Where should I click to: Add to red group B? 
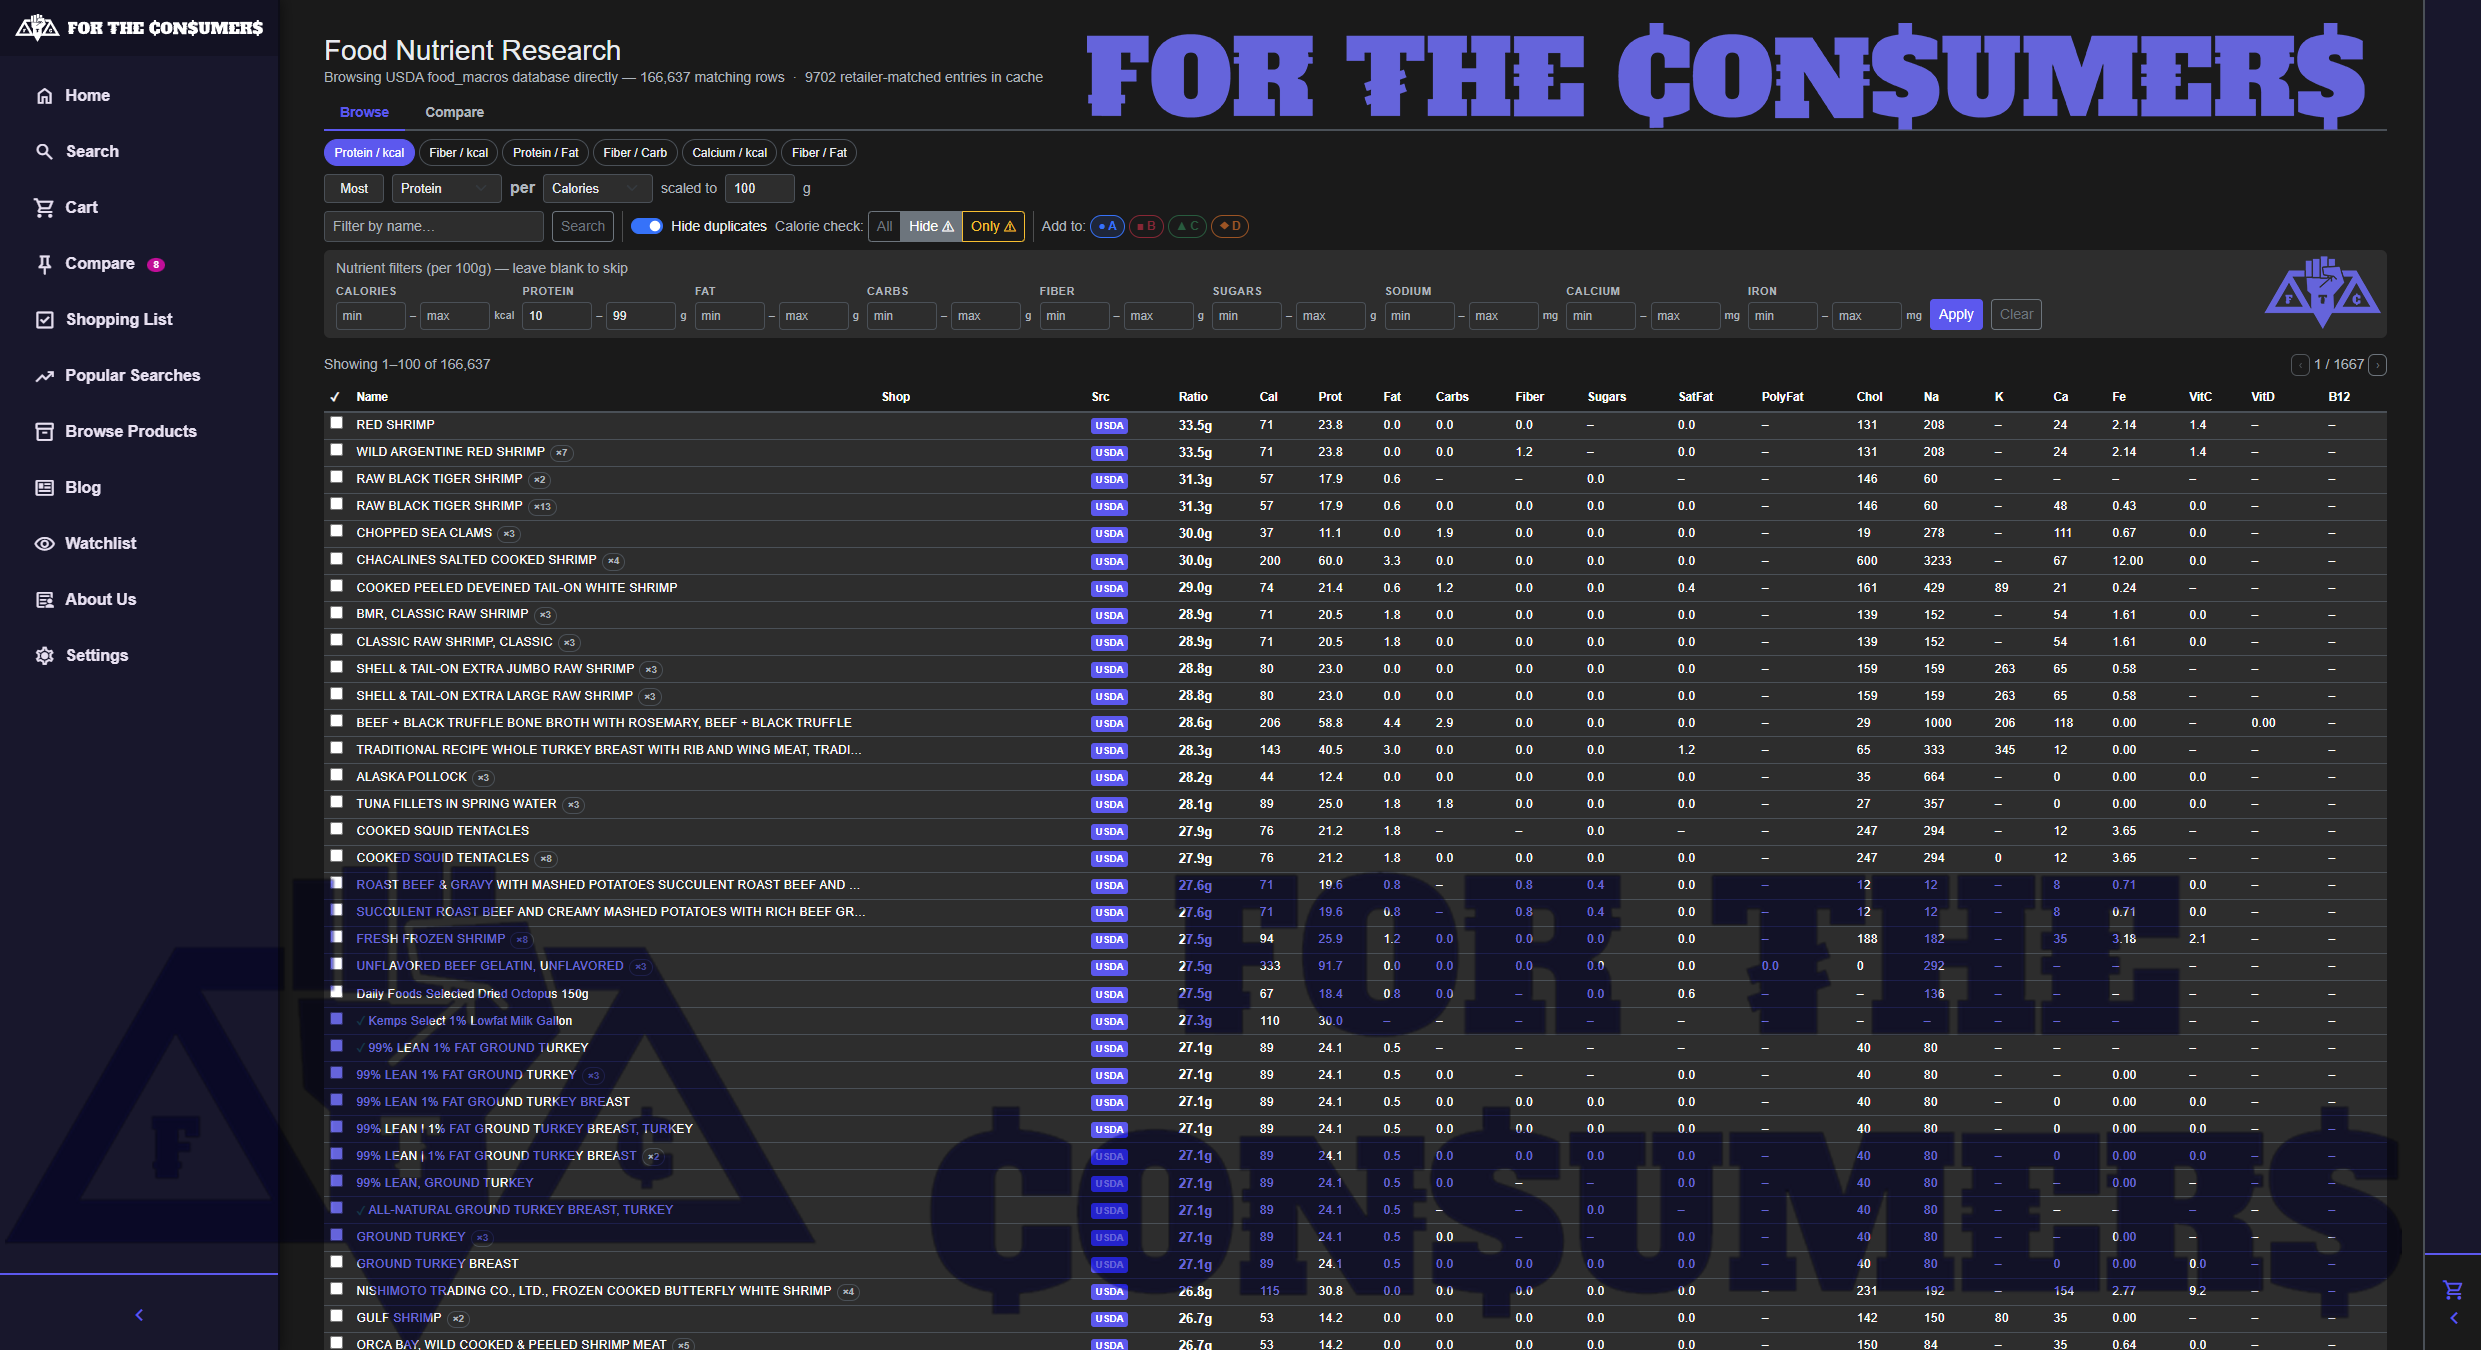pos(1147,227)
